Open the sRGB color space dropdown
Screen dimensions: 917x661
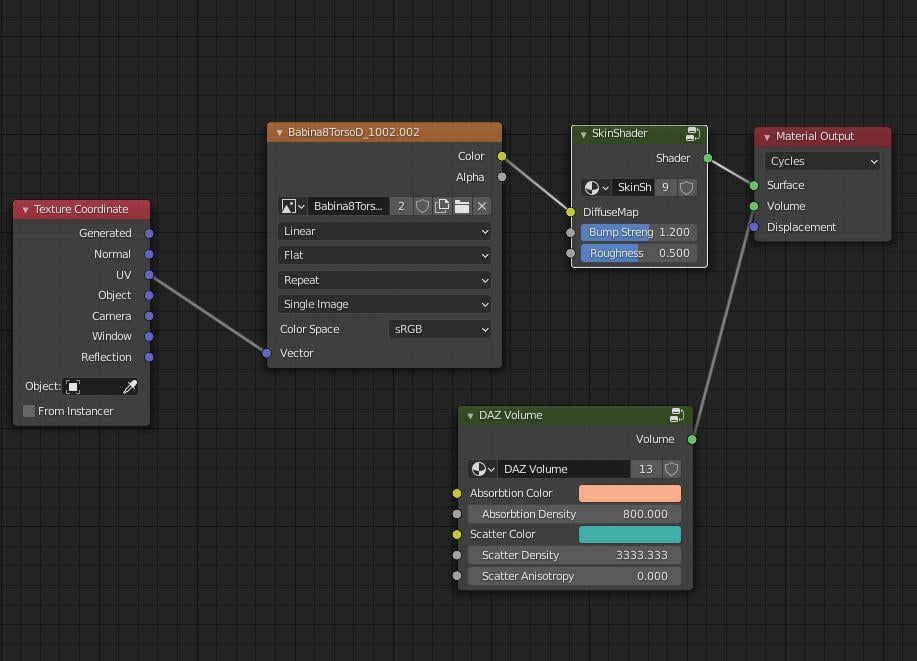(x=440, y=329)
